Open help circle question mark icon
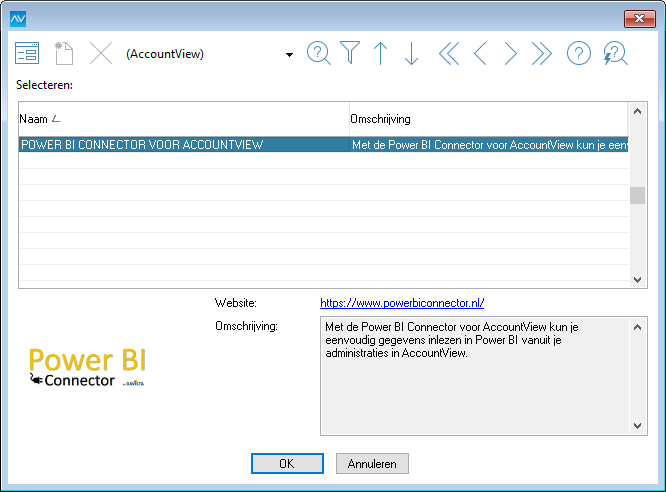666x492 pixels. (x=579, y=53)
